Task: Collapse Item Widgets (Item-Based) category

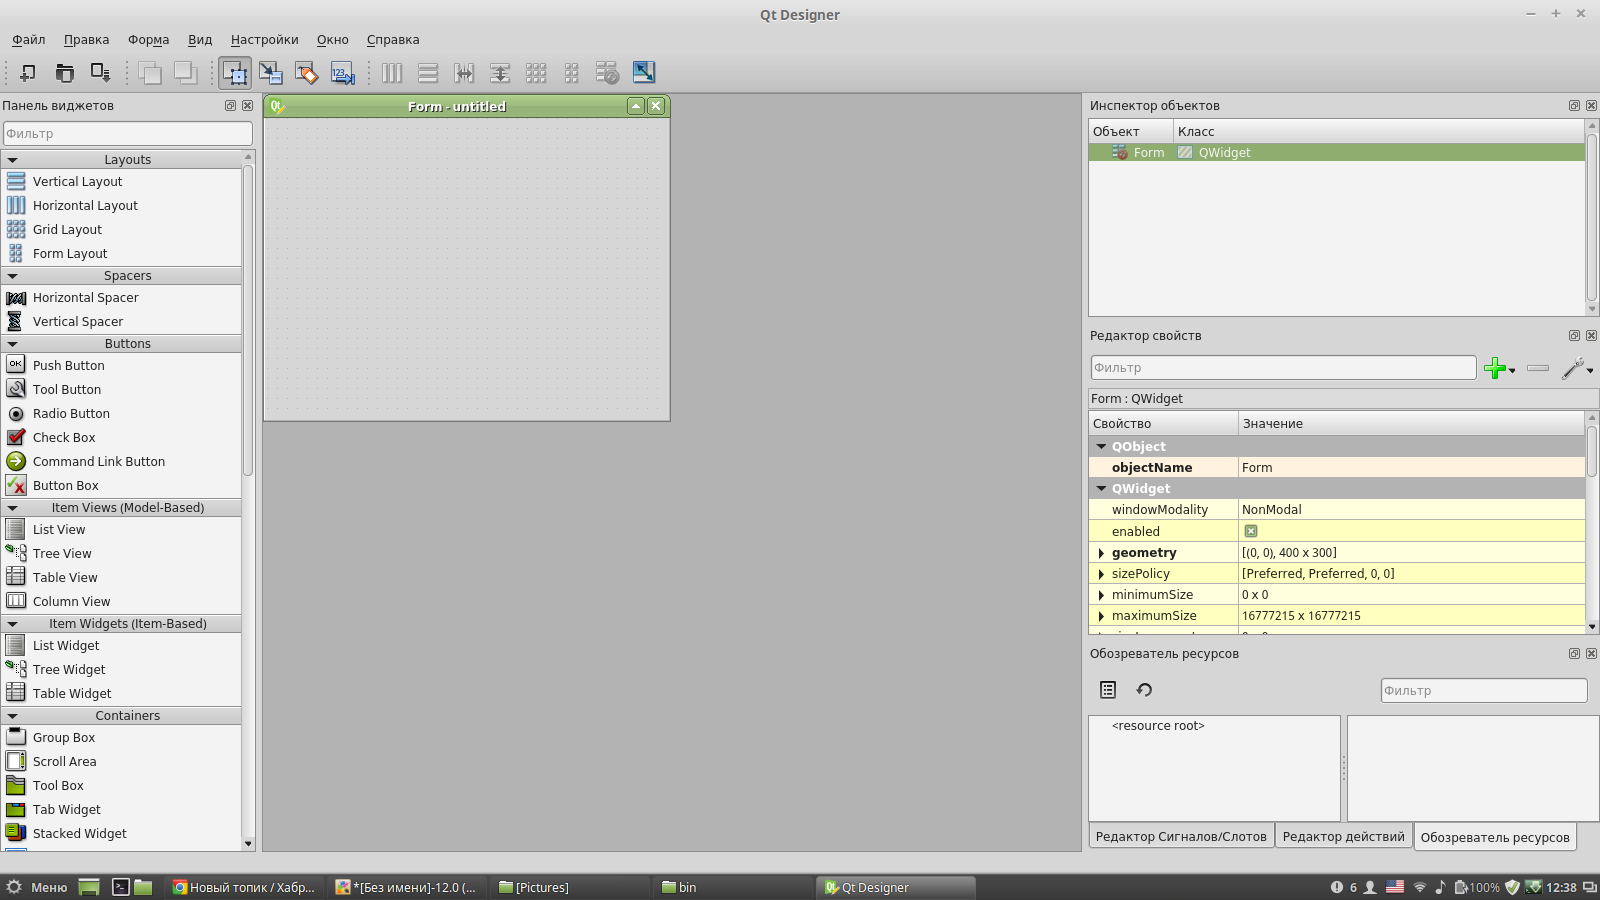Action: [13, 624]
